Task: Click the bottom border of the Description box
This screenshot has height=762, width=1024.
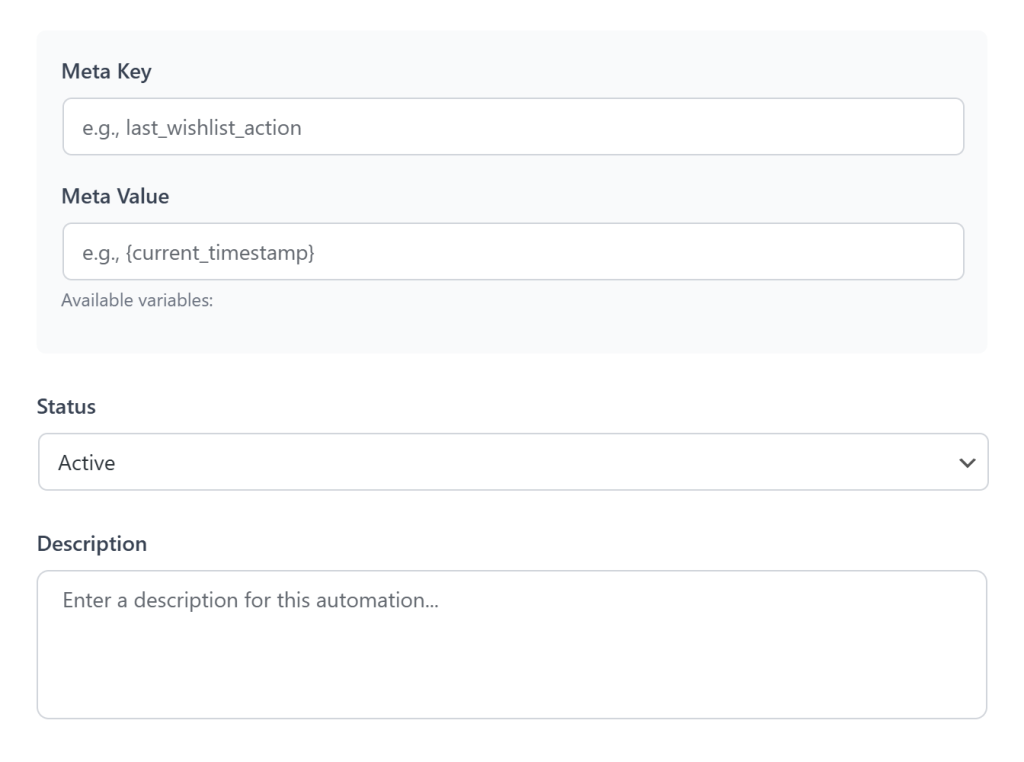Action: coord(512,716)
